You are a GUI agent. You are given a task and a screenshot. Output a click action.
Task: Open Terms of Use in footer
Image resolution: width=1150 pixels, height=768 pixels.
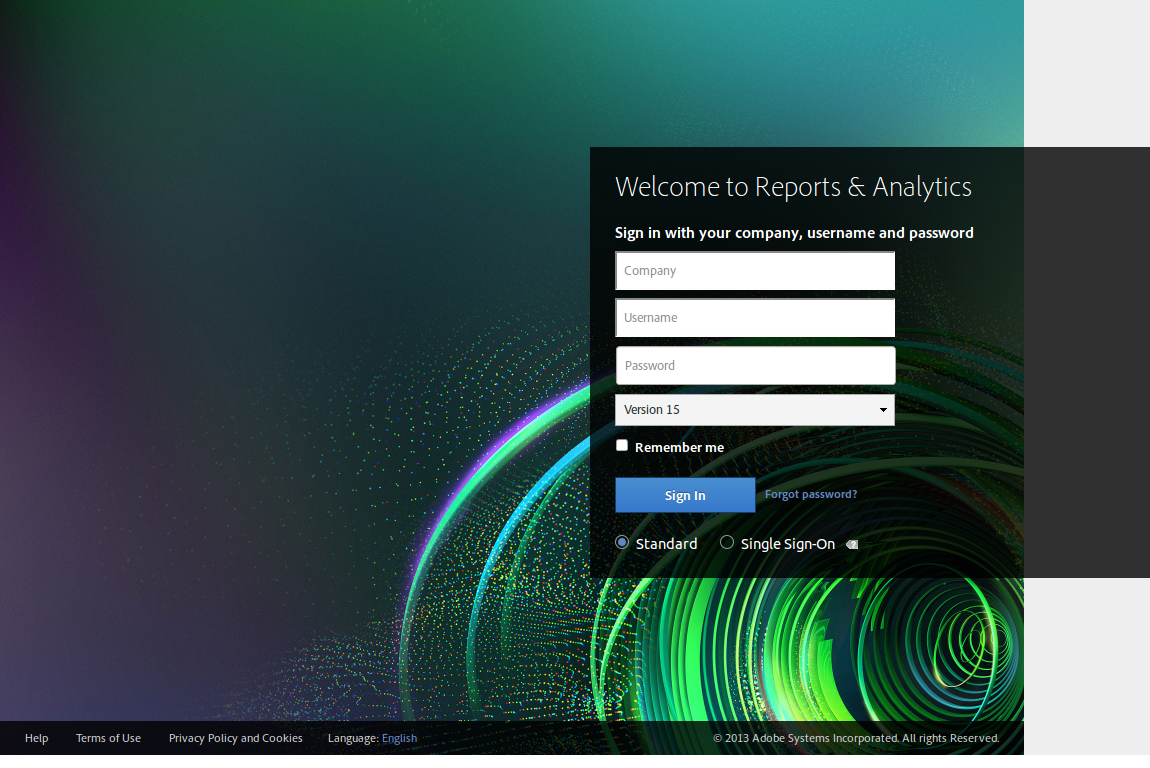point(109,738)
